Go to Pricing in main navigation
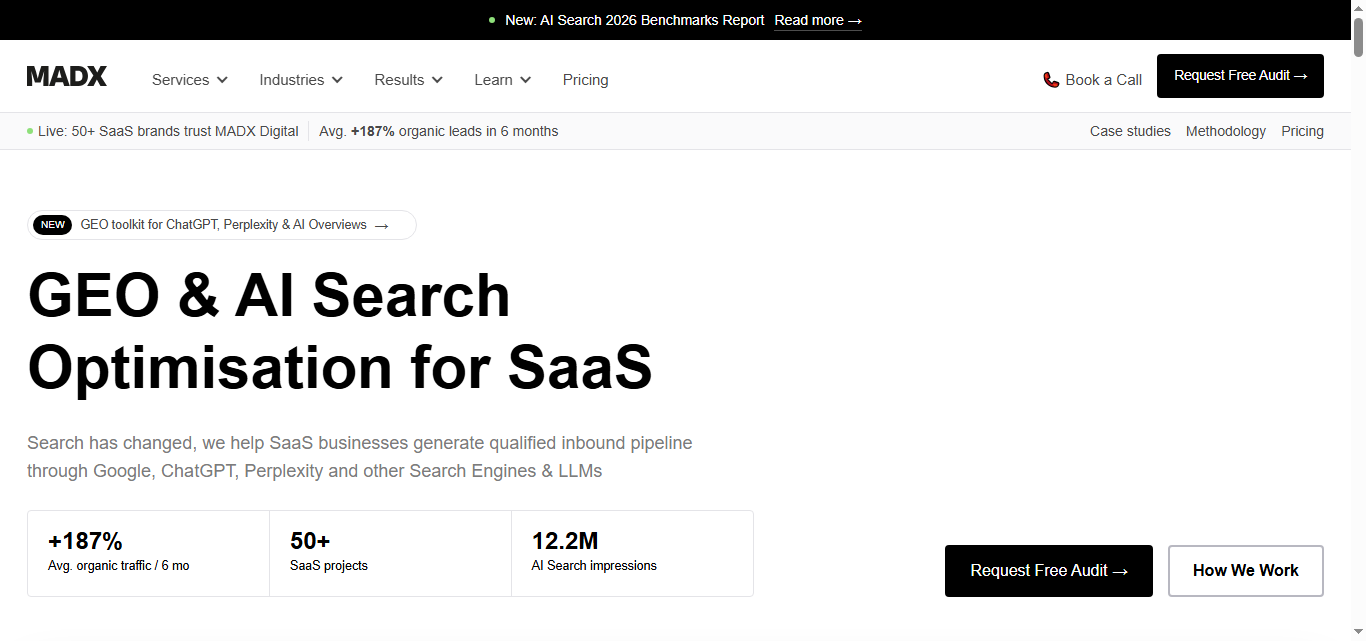Viewport: 1366px width, 641px height. (x=586, y=80)
